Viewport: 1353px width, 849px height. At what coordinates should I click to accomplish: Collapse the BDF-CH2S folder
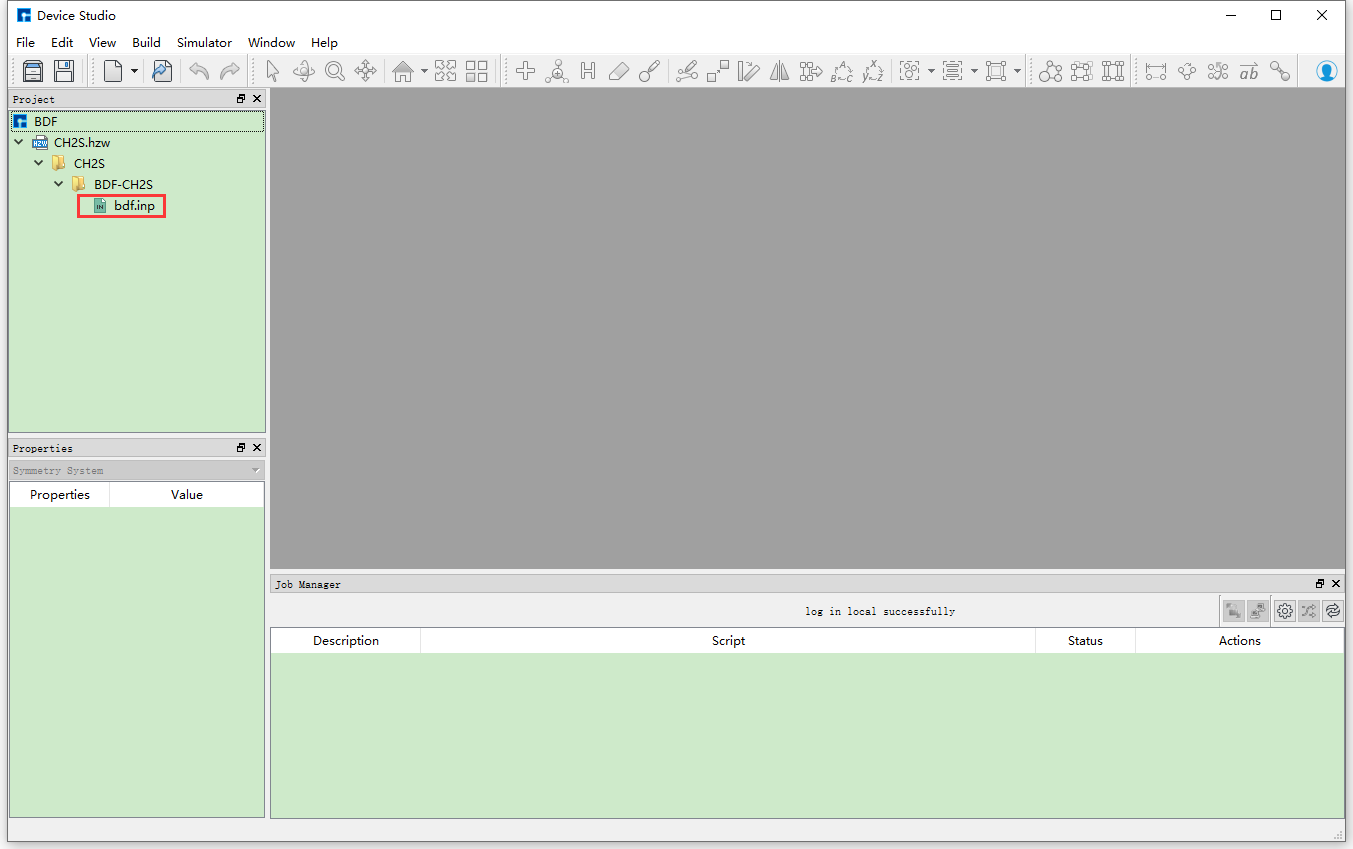pos(59,184)
